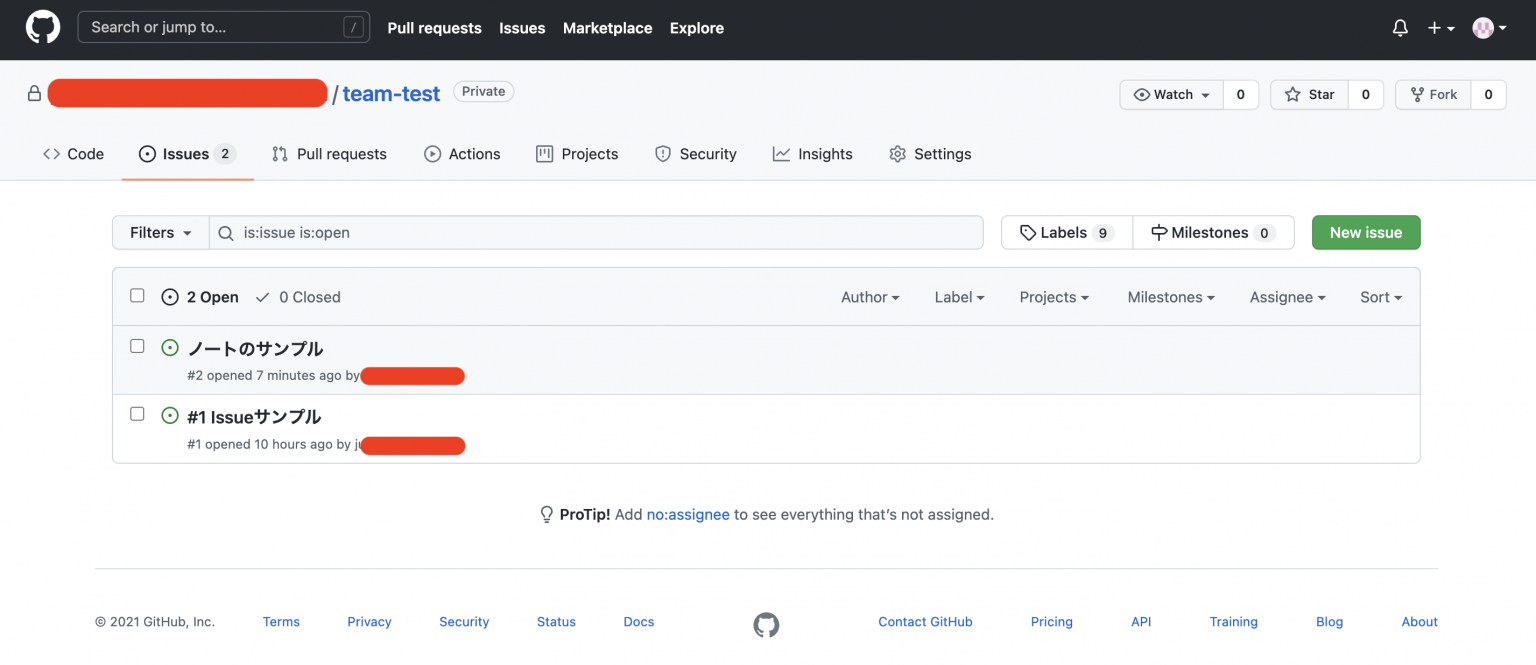Click the Star button for repository

click(1310, 94)
